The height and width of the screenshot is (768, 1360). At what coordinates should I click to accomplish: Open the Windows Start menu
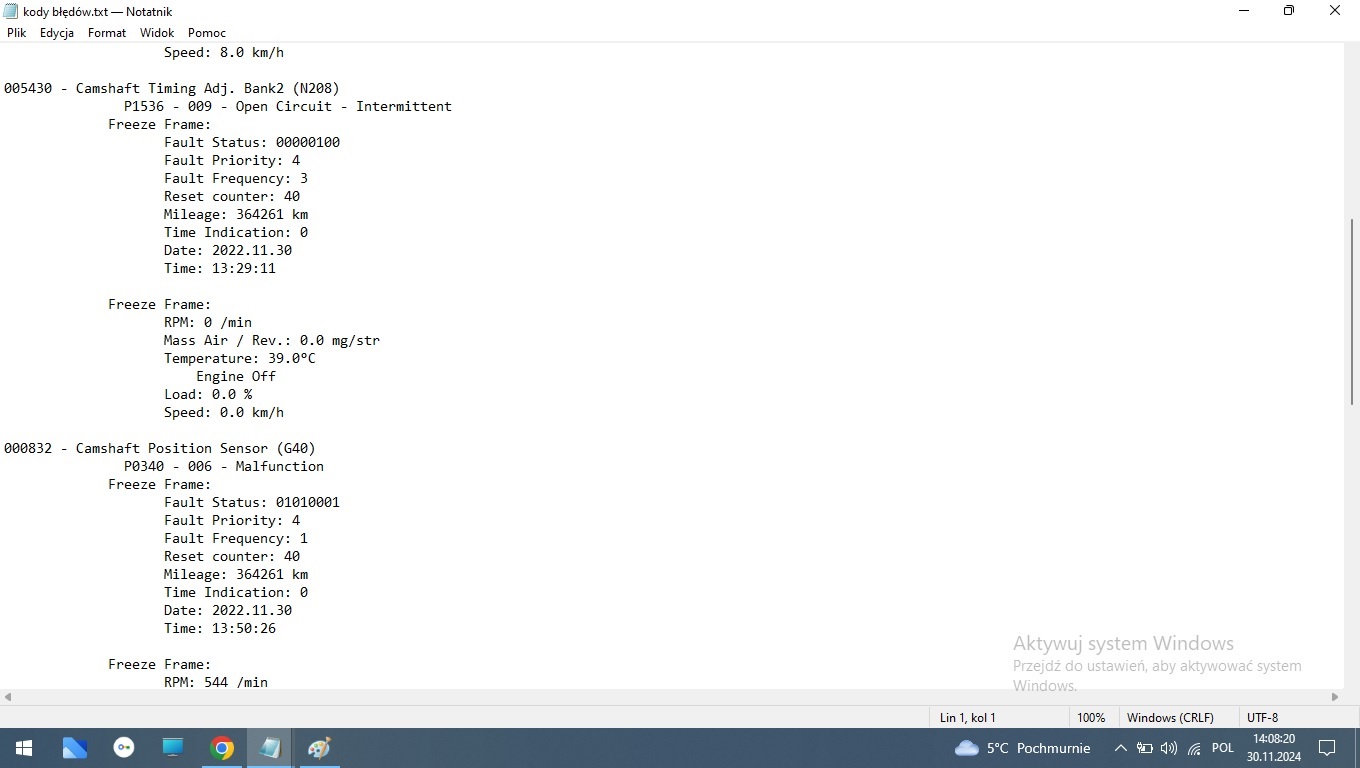(x=24, y=748)
